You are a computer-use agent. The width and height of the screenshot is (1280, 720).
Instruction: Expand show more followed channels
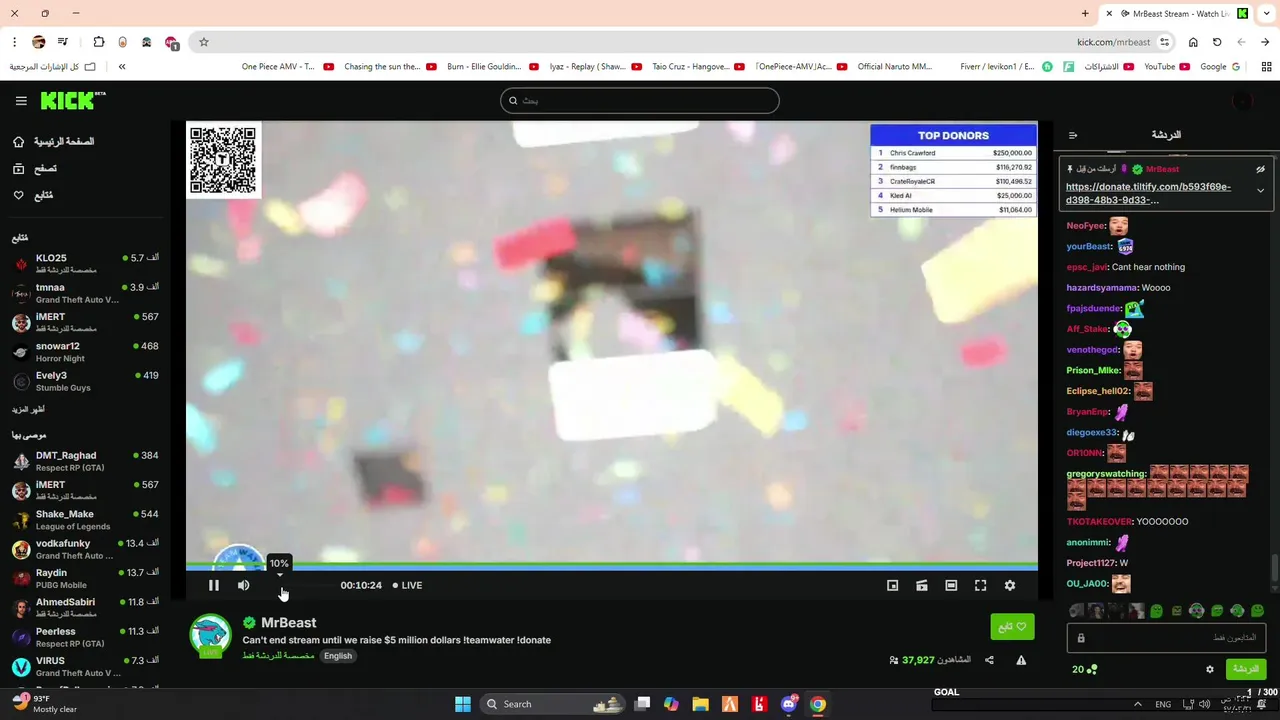pyautogui.click(x=28, y=410)
